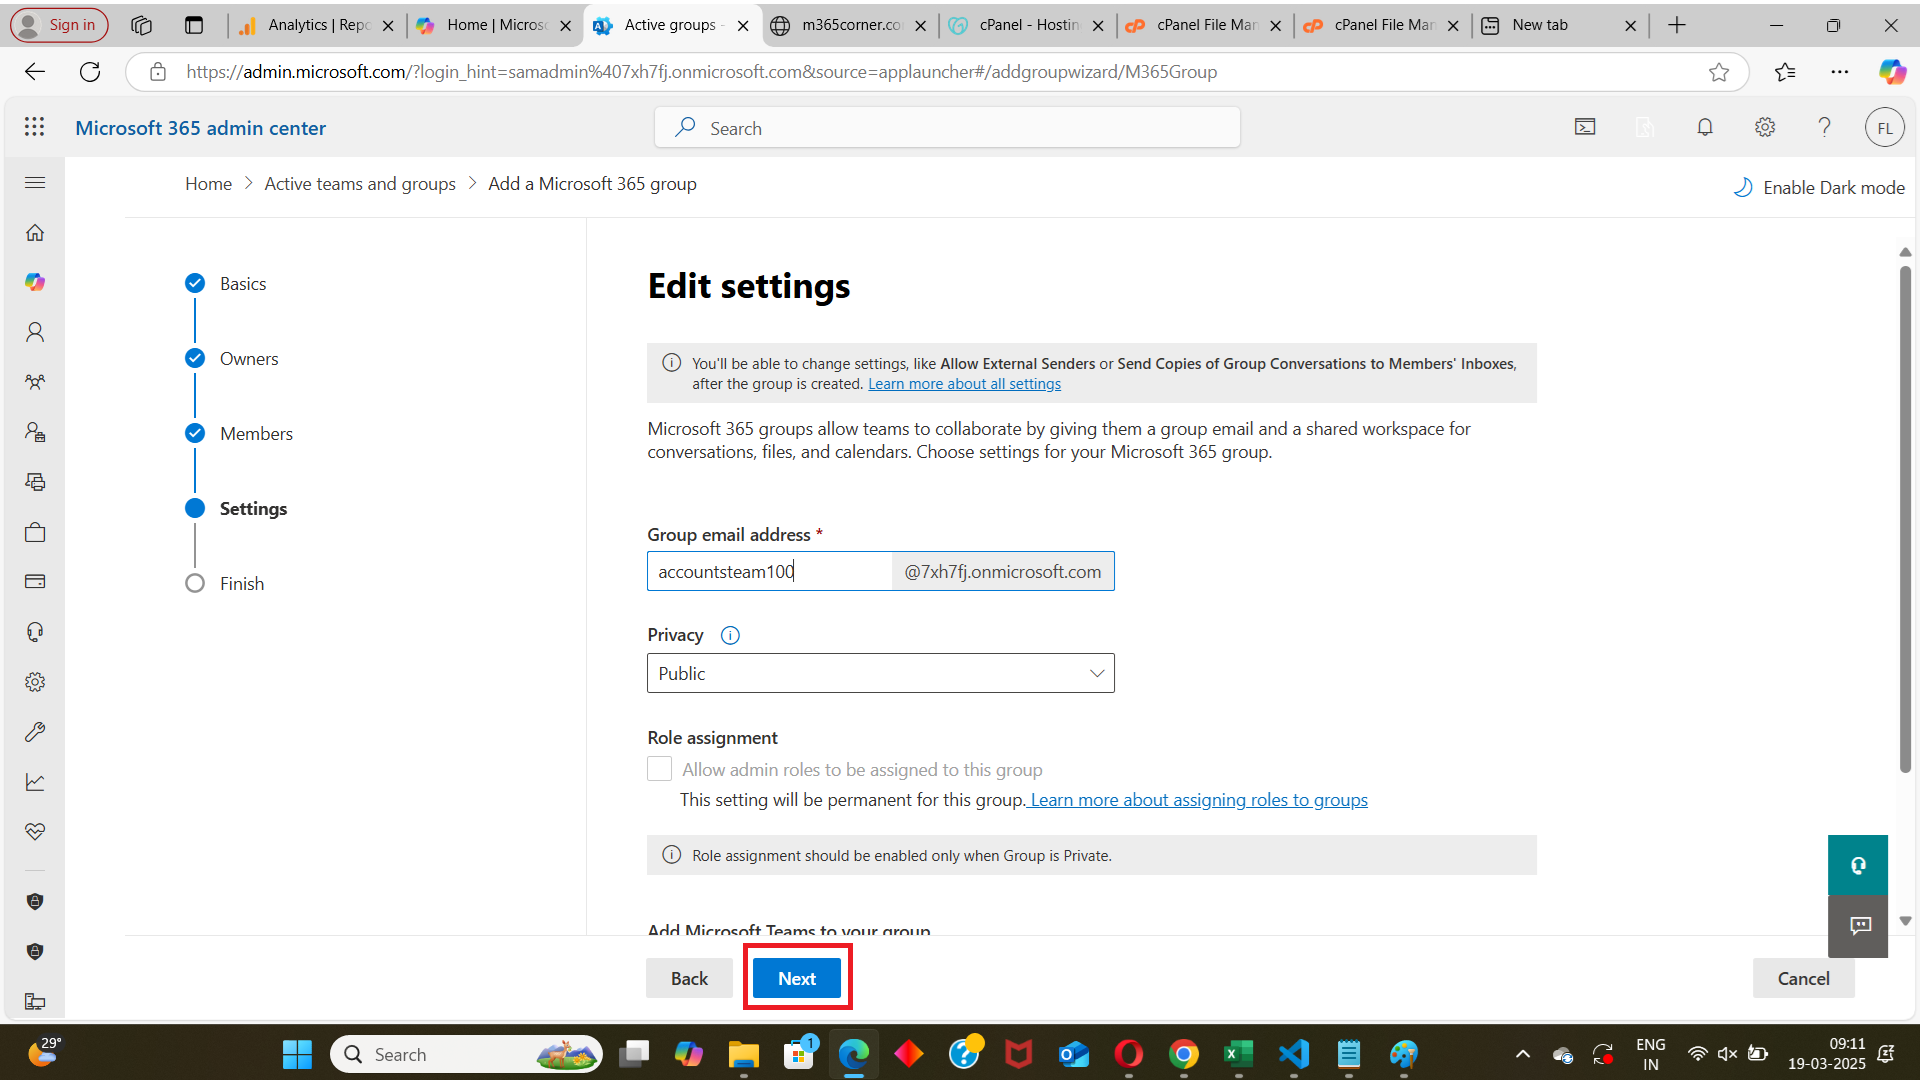Expand the Privacy dropdown

tap(880, 674)
